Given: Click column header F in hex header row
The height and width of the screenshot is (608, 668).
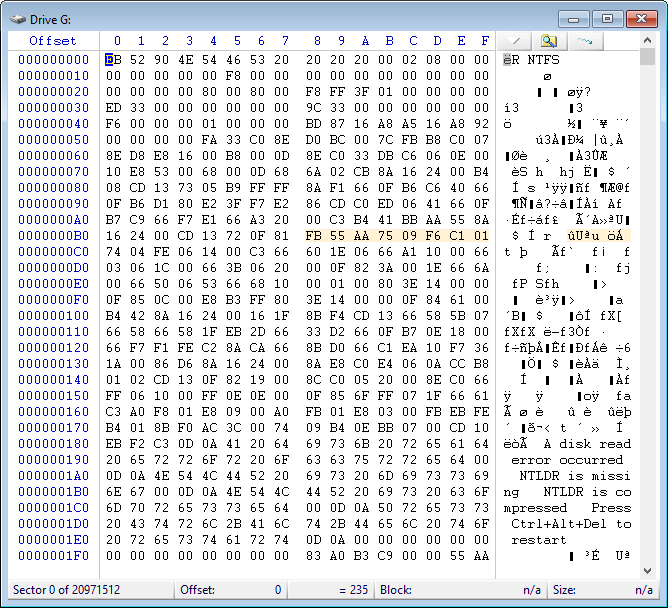Looking at the screenshot, I should pyautogui.click(x=484, y=41).
